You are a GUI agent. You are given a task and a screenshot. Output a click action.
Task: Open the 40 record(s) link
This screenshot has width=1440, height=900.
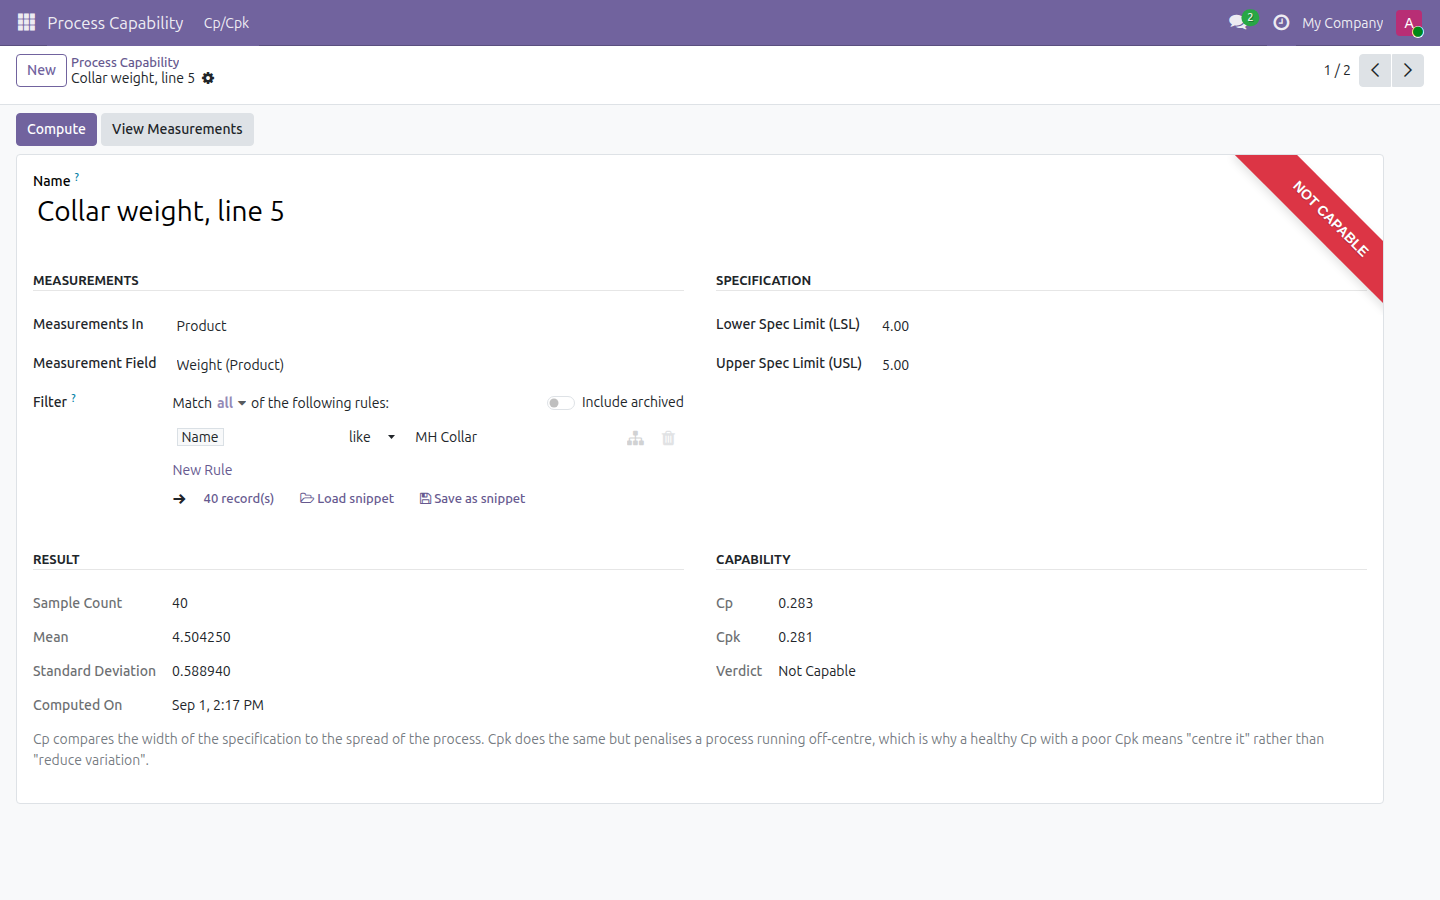[x=239, y=499]
